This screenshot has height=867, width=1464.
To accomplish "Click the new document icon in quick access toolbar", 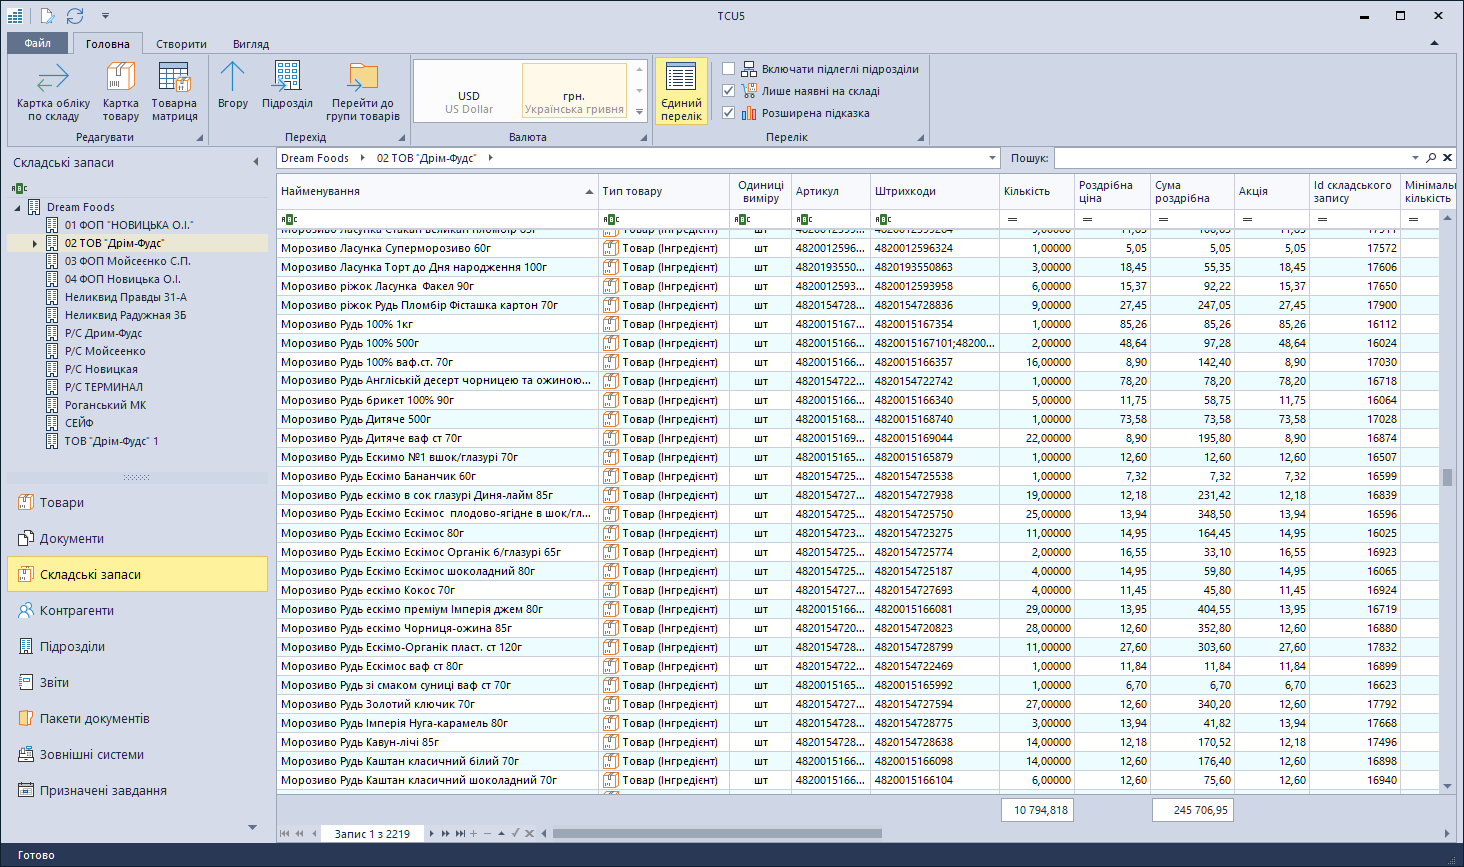I will point(47,16).
